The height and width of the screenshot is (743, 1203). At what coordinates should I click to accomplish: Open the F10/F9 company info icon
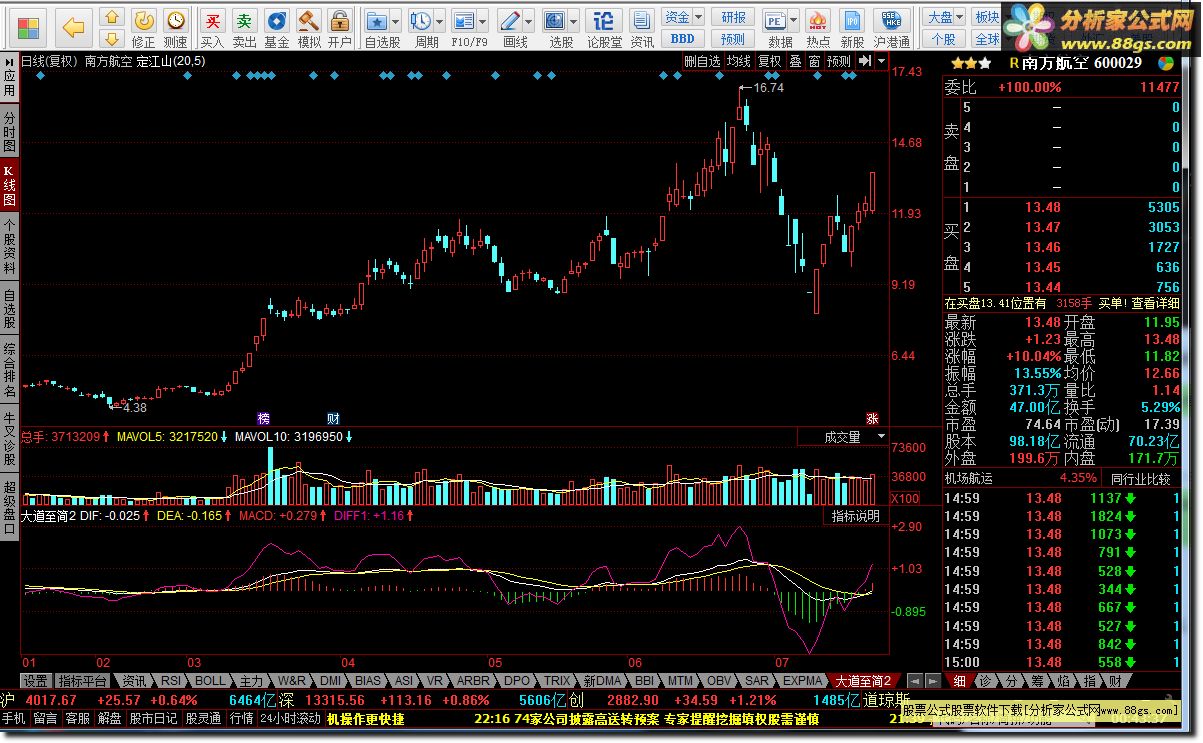tap(463, 20)
